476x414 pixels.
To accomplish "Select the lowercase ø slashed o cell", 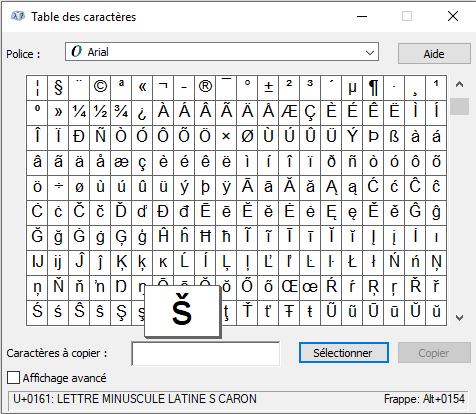I will 79,188.
